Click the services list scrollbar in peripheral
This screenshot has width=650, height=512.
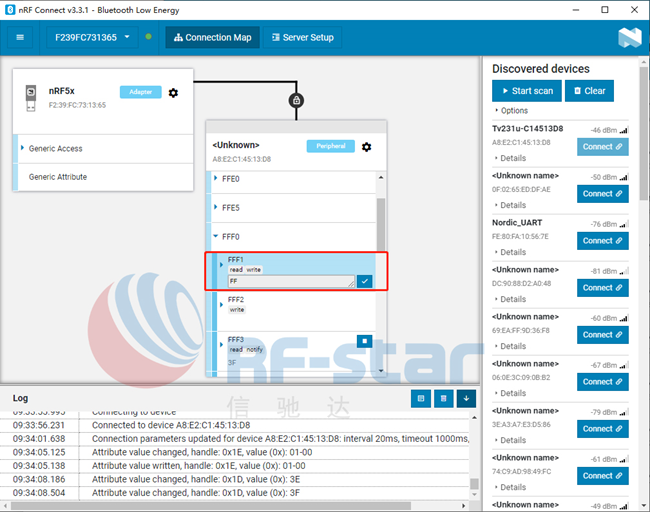tap(381, 224)
